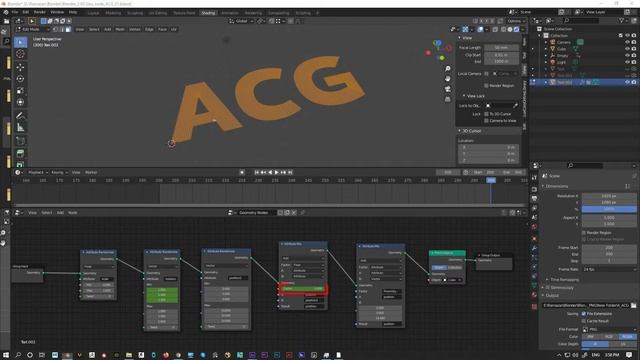
Task: Open the timeline Playback popover
Action: [x=38, y=172]
